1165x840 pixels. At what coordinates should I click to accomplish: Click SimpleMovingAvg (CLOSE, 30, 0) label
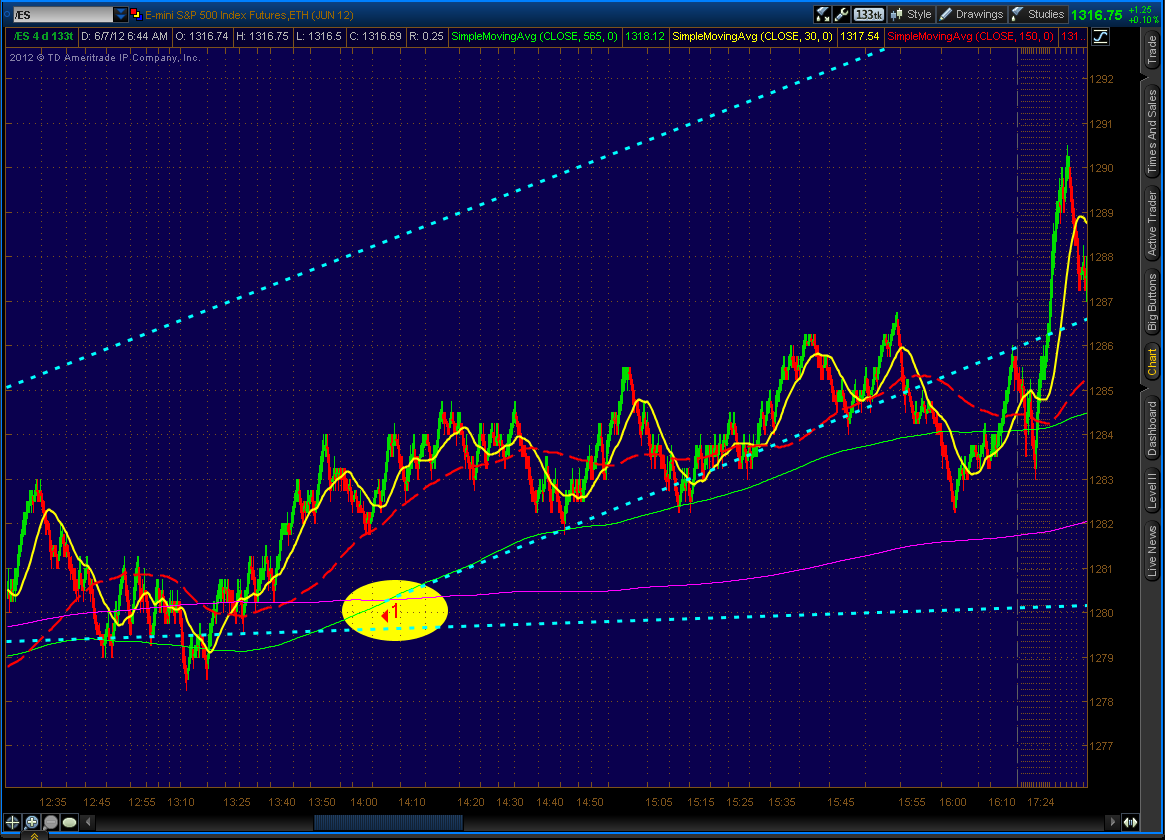[x=752, y=36]
